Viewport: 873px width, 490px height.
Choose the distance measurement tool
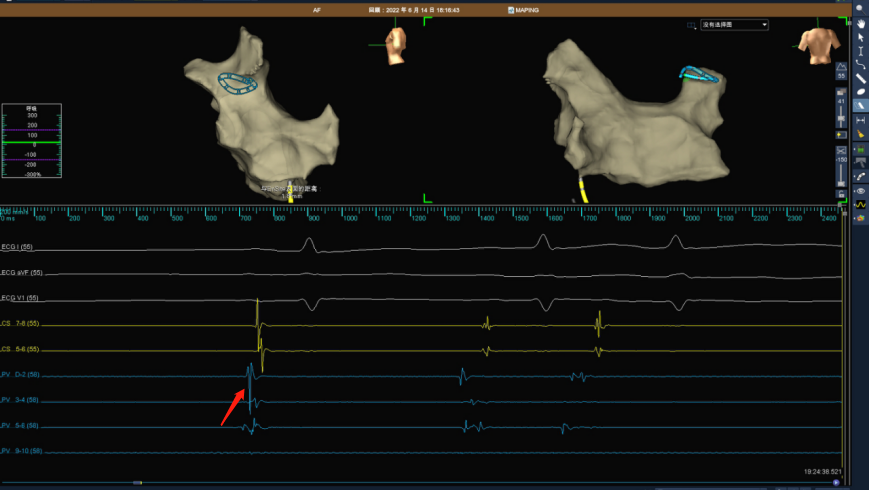(861, 120)
